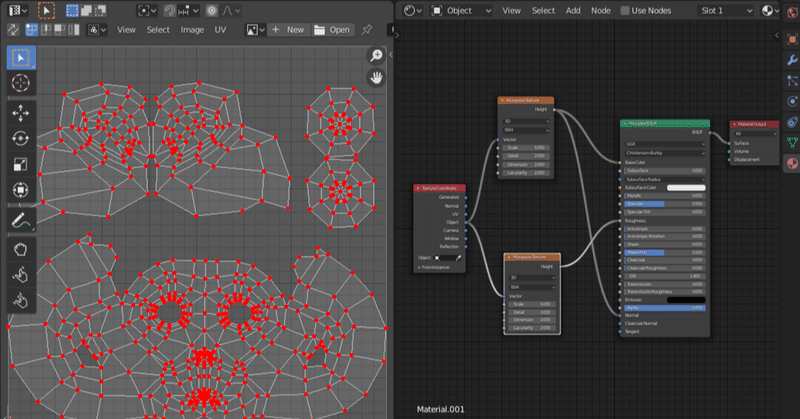
Task: Open View menu in UV editor
Action: (x=126, y=30)
